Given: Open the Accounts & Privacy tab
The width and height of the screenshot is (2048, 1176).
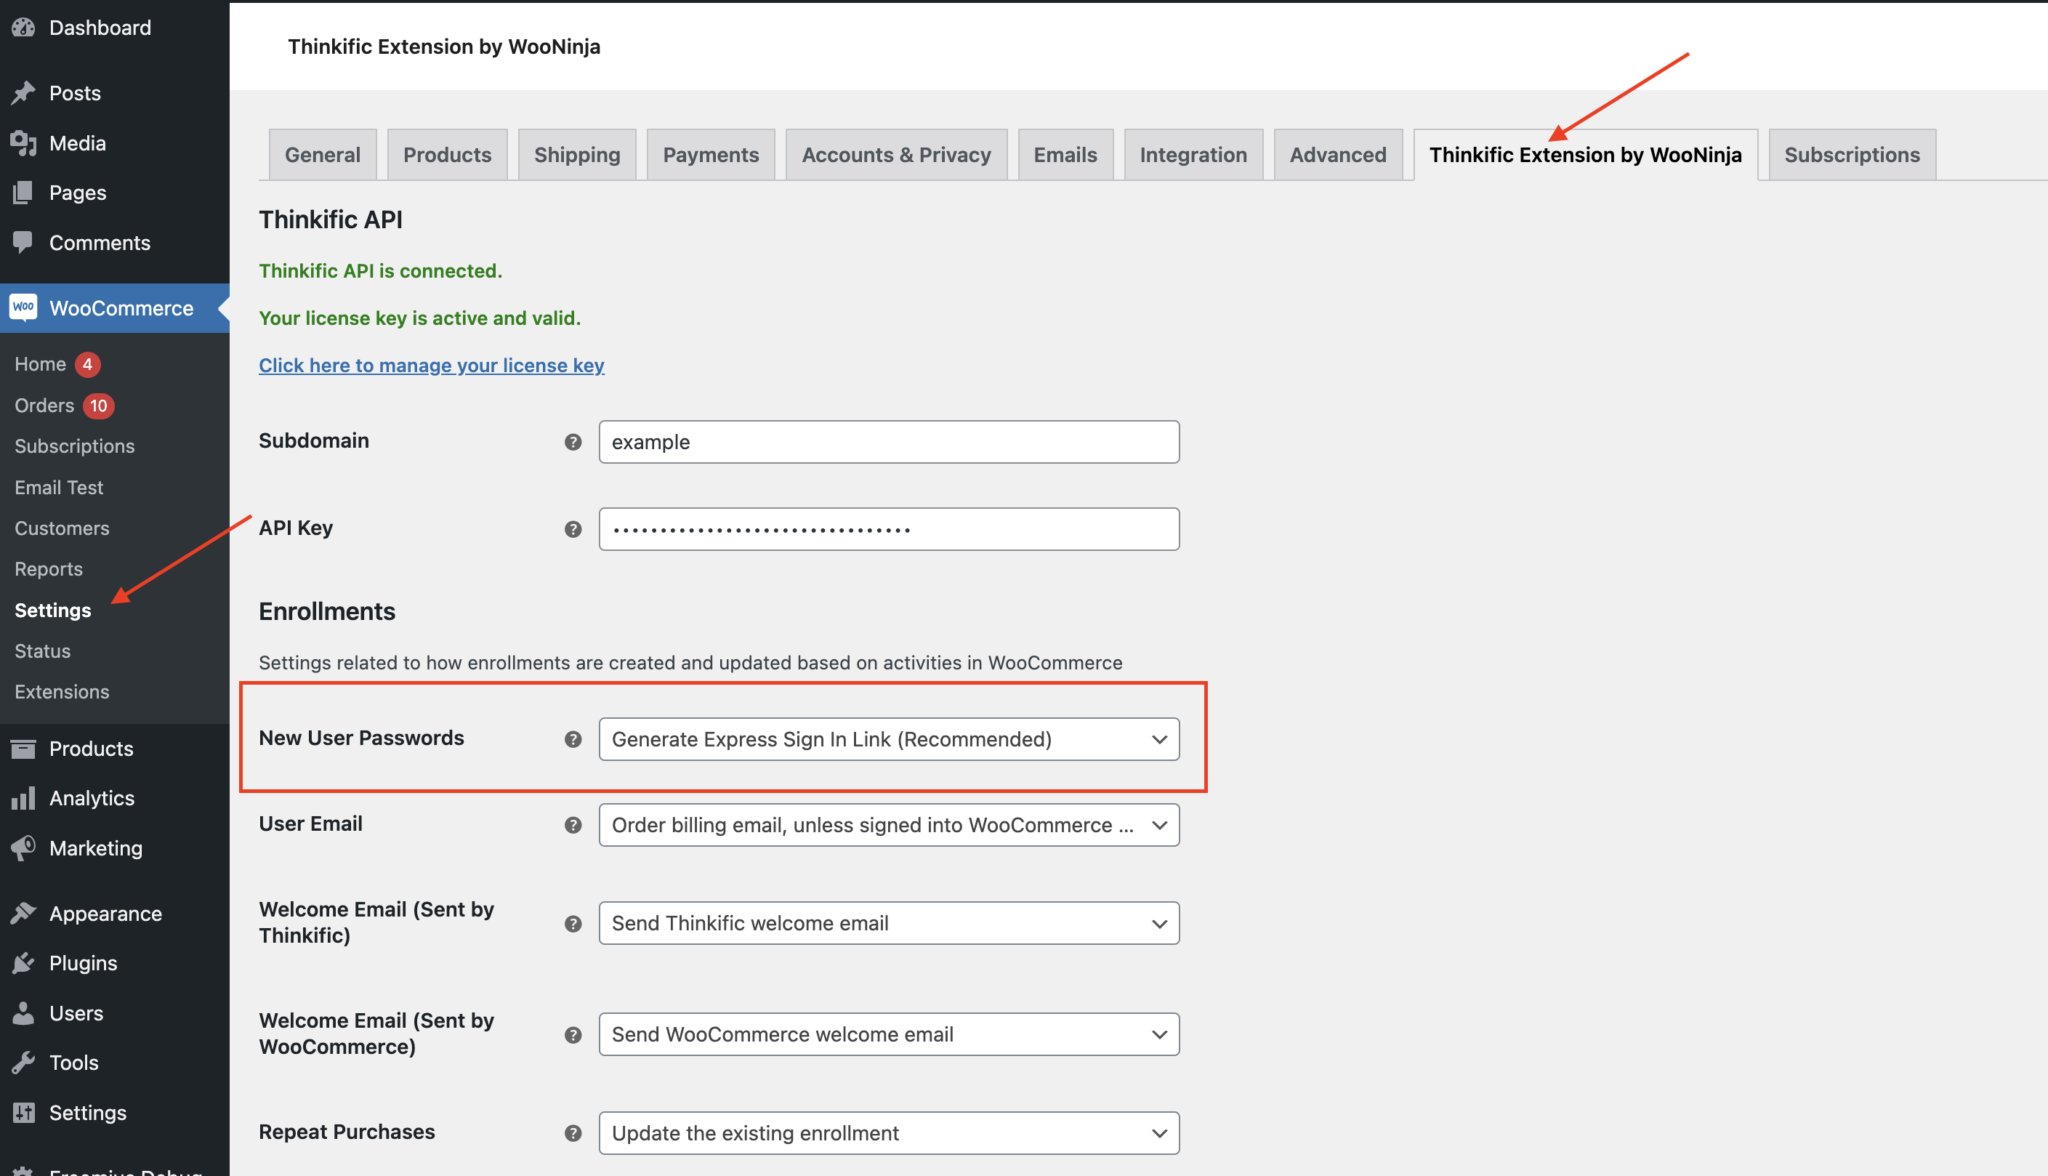Looking at the screenshot, I should click(896, 155).
